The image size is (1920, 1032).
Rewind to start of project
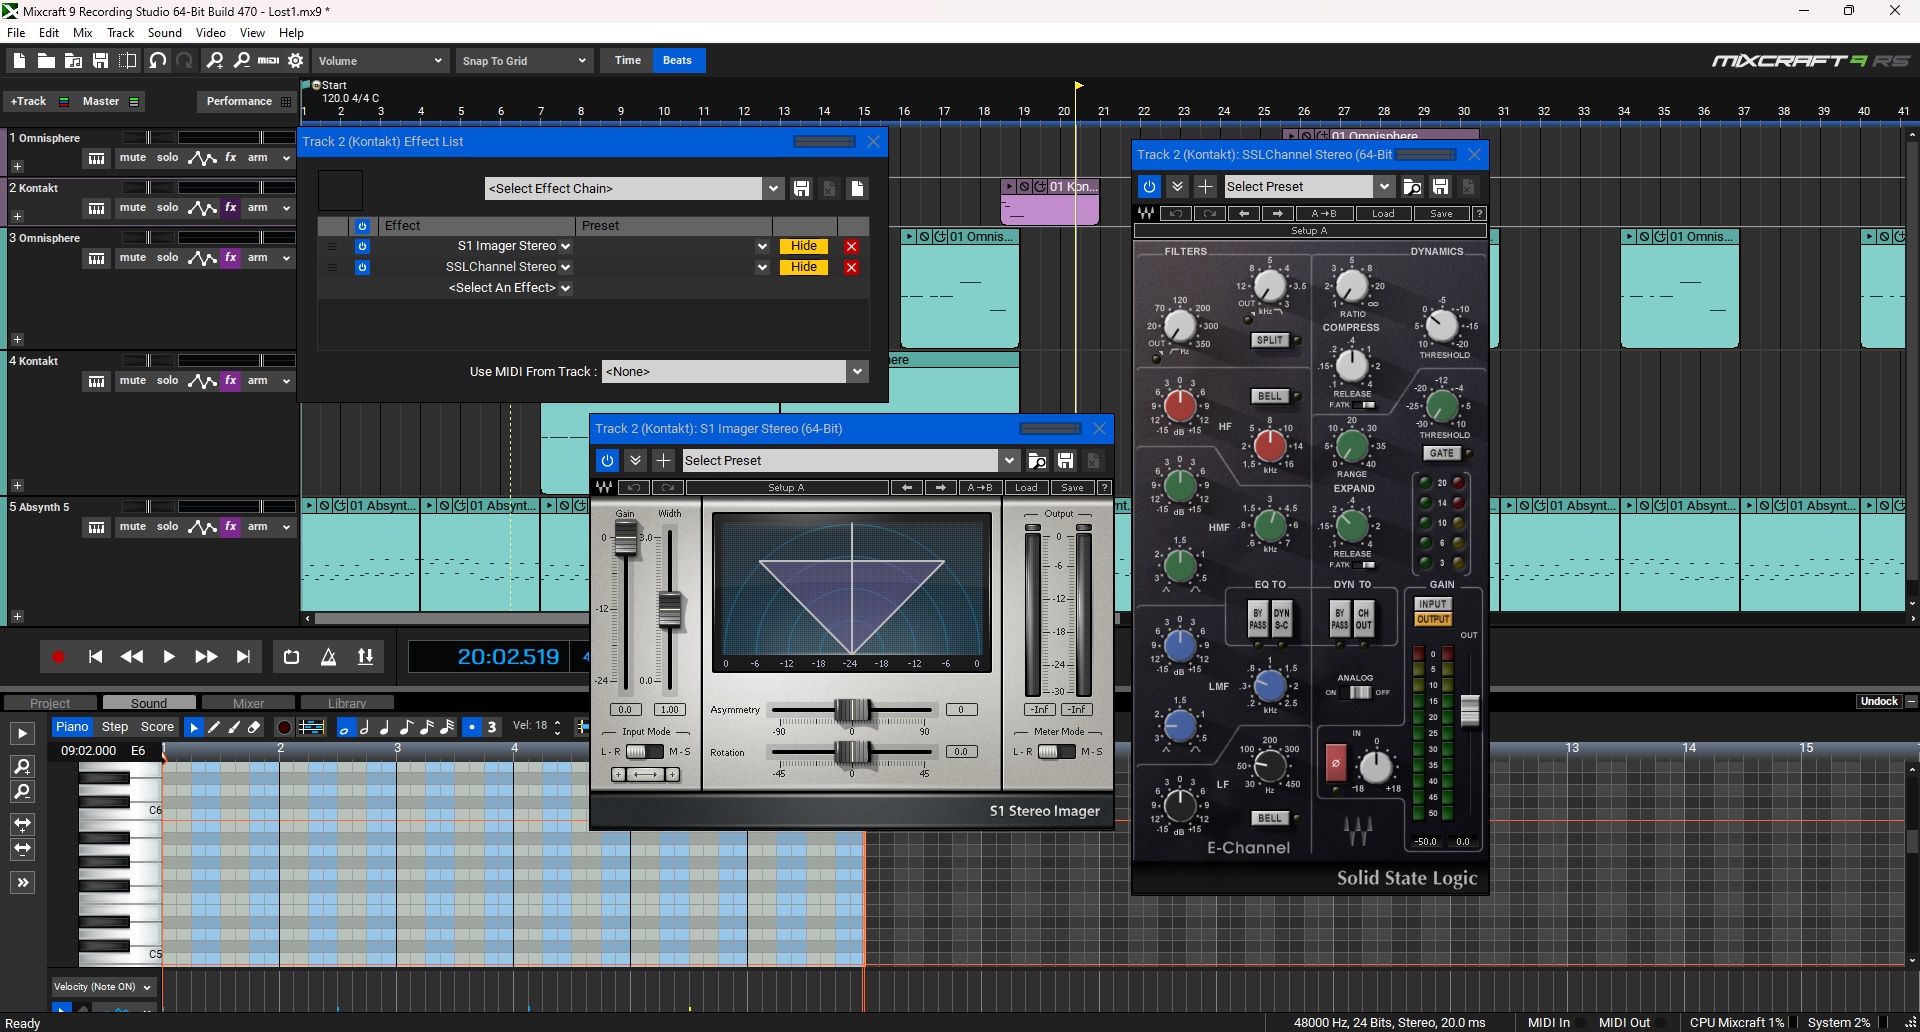[x=95, y=657]
